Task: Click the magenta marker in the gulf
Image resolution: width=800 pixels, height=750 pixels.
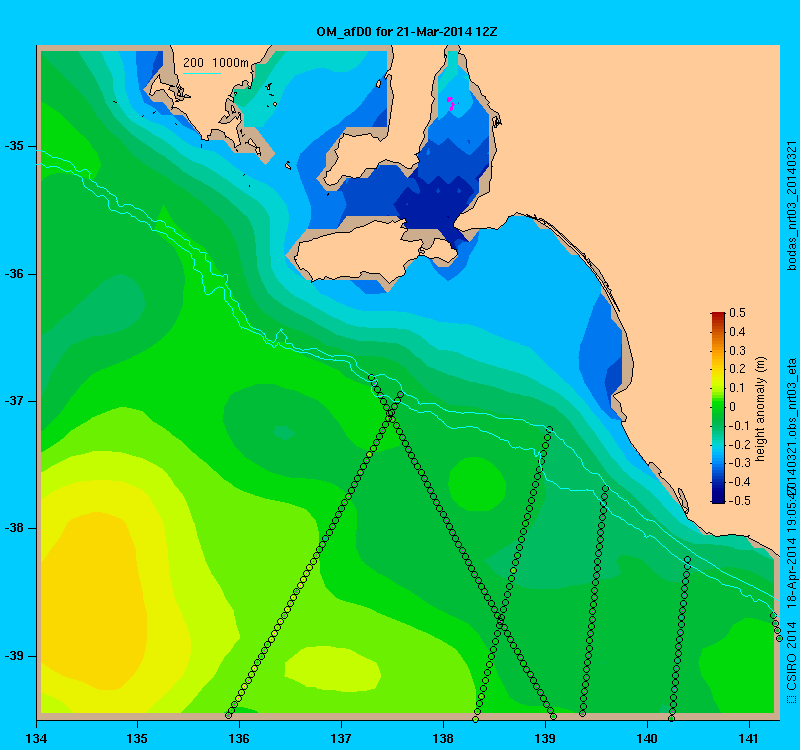Action: (450, 103)
